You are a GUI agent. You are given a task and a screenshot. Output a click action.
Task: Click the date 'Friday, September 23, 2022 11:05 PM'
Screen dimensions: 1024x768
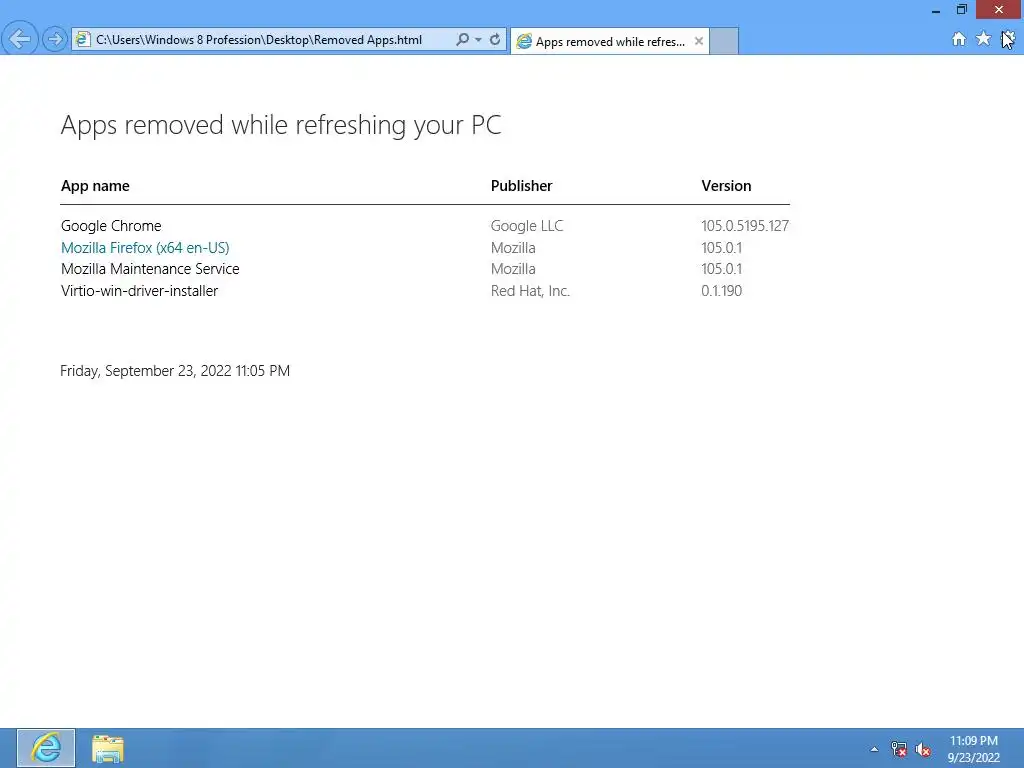pos(175,371)
